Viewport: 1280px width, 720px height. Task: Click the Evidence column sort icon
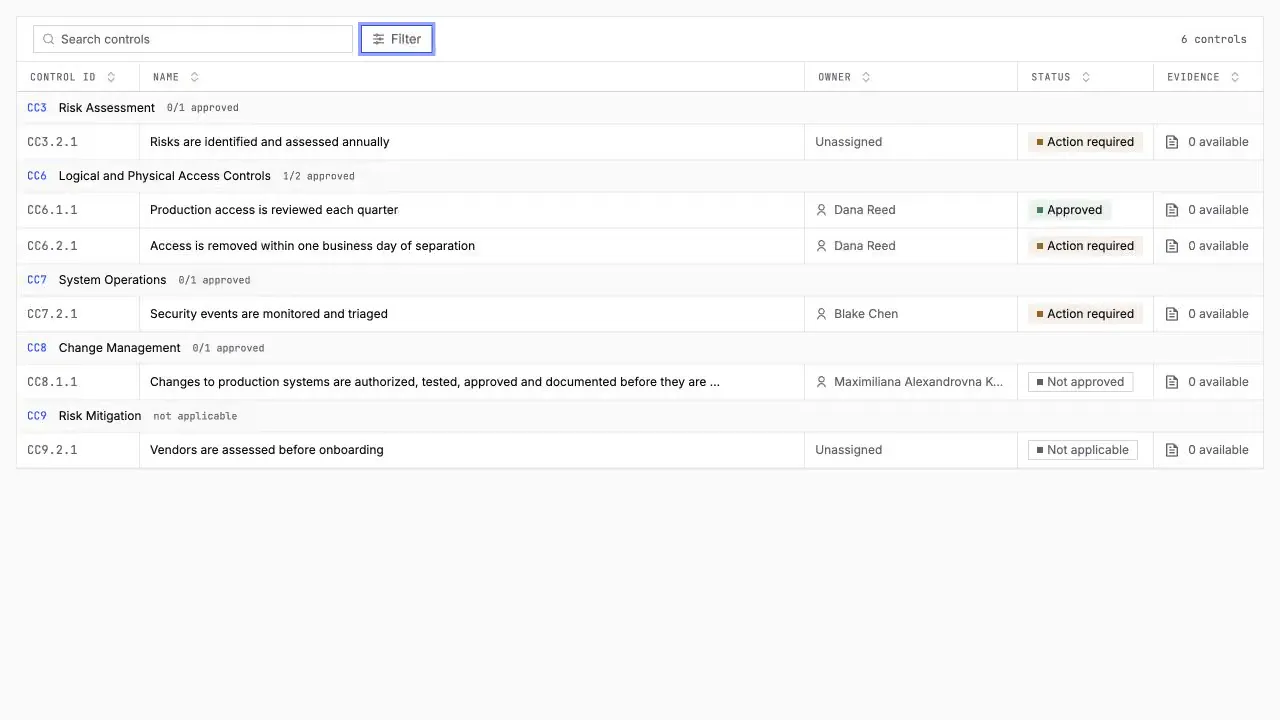coord(1235,77)
